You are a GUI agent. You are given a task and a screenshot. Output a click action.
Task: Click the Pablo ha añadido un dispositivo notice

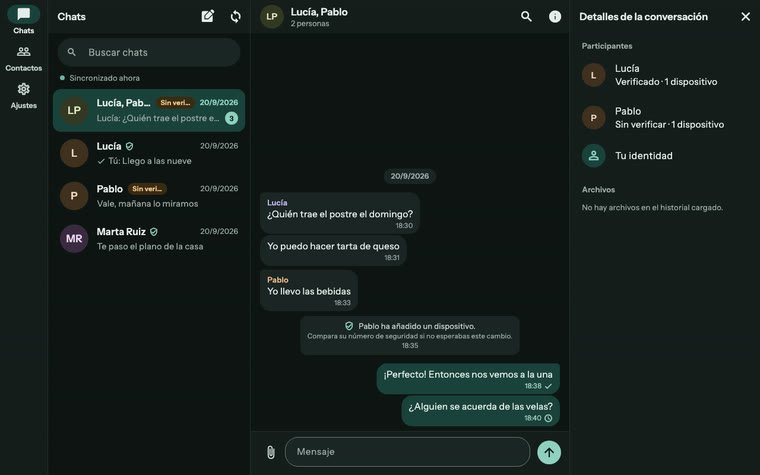point(410,335)
